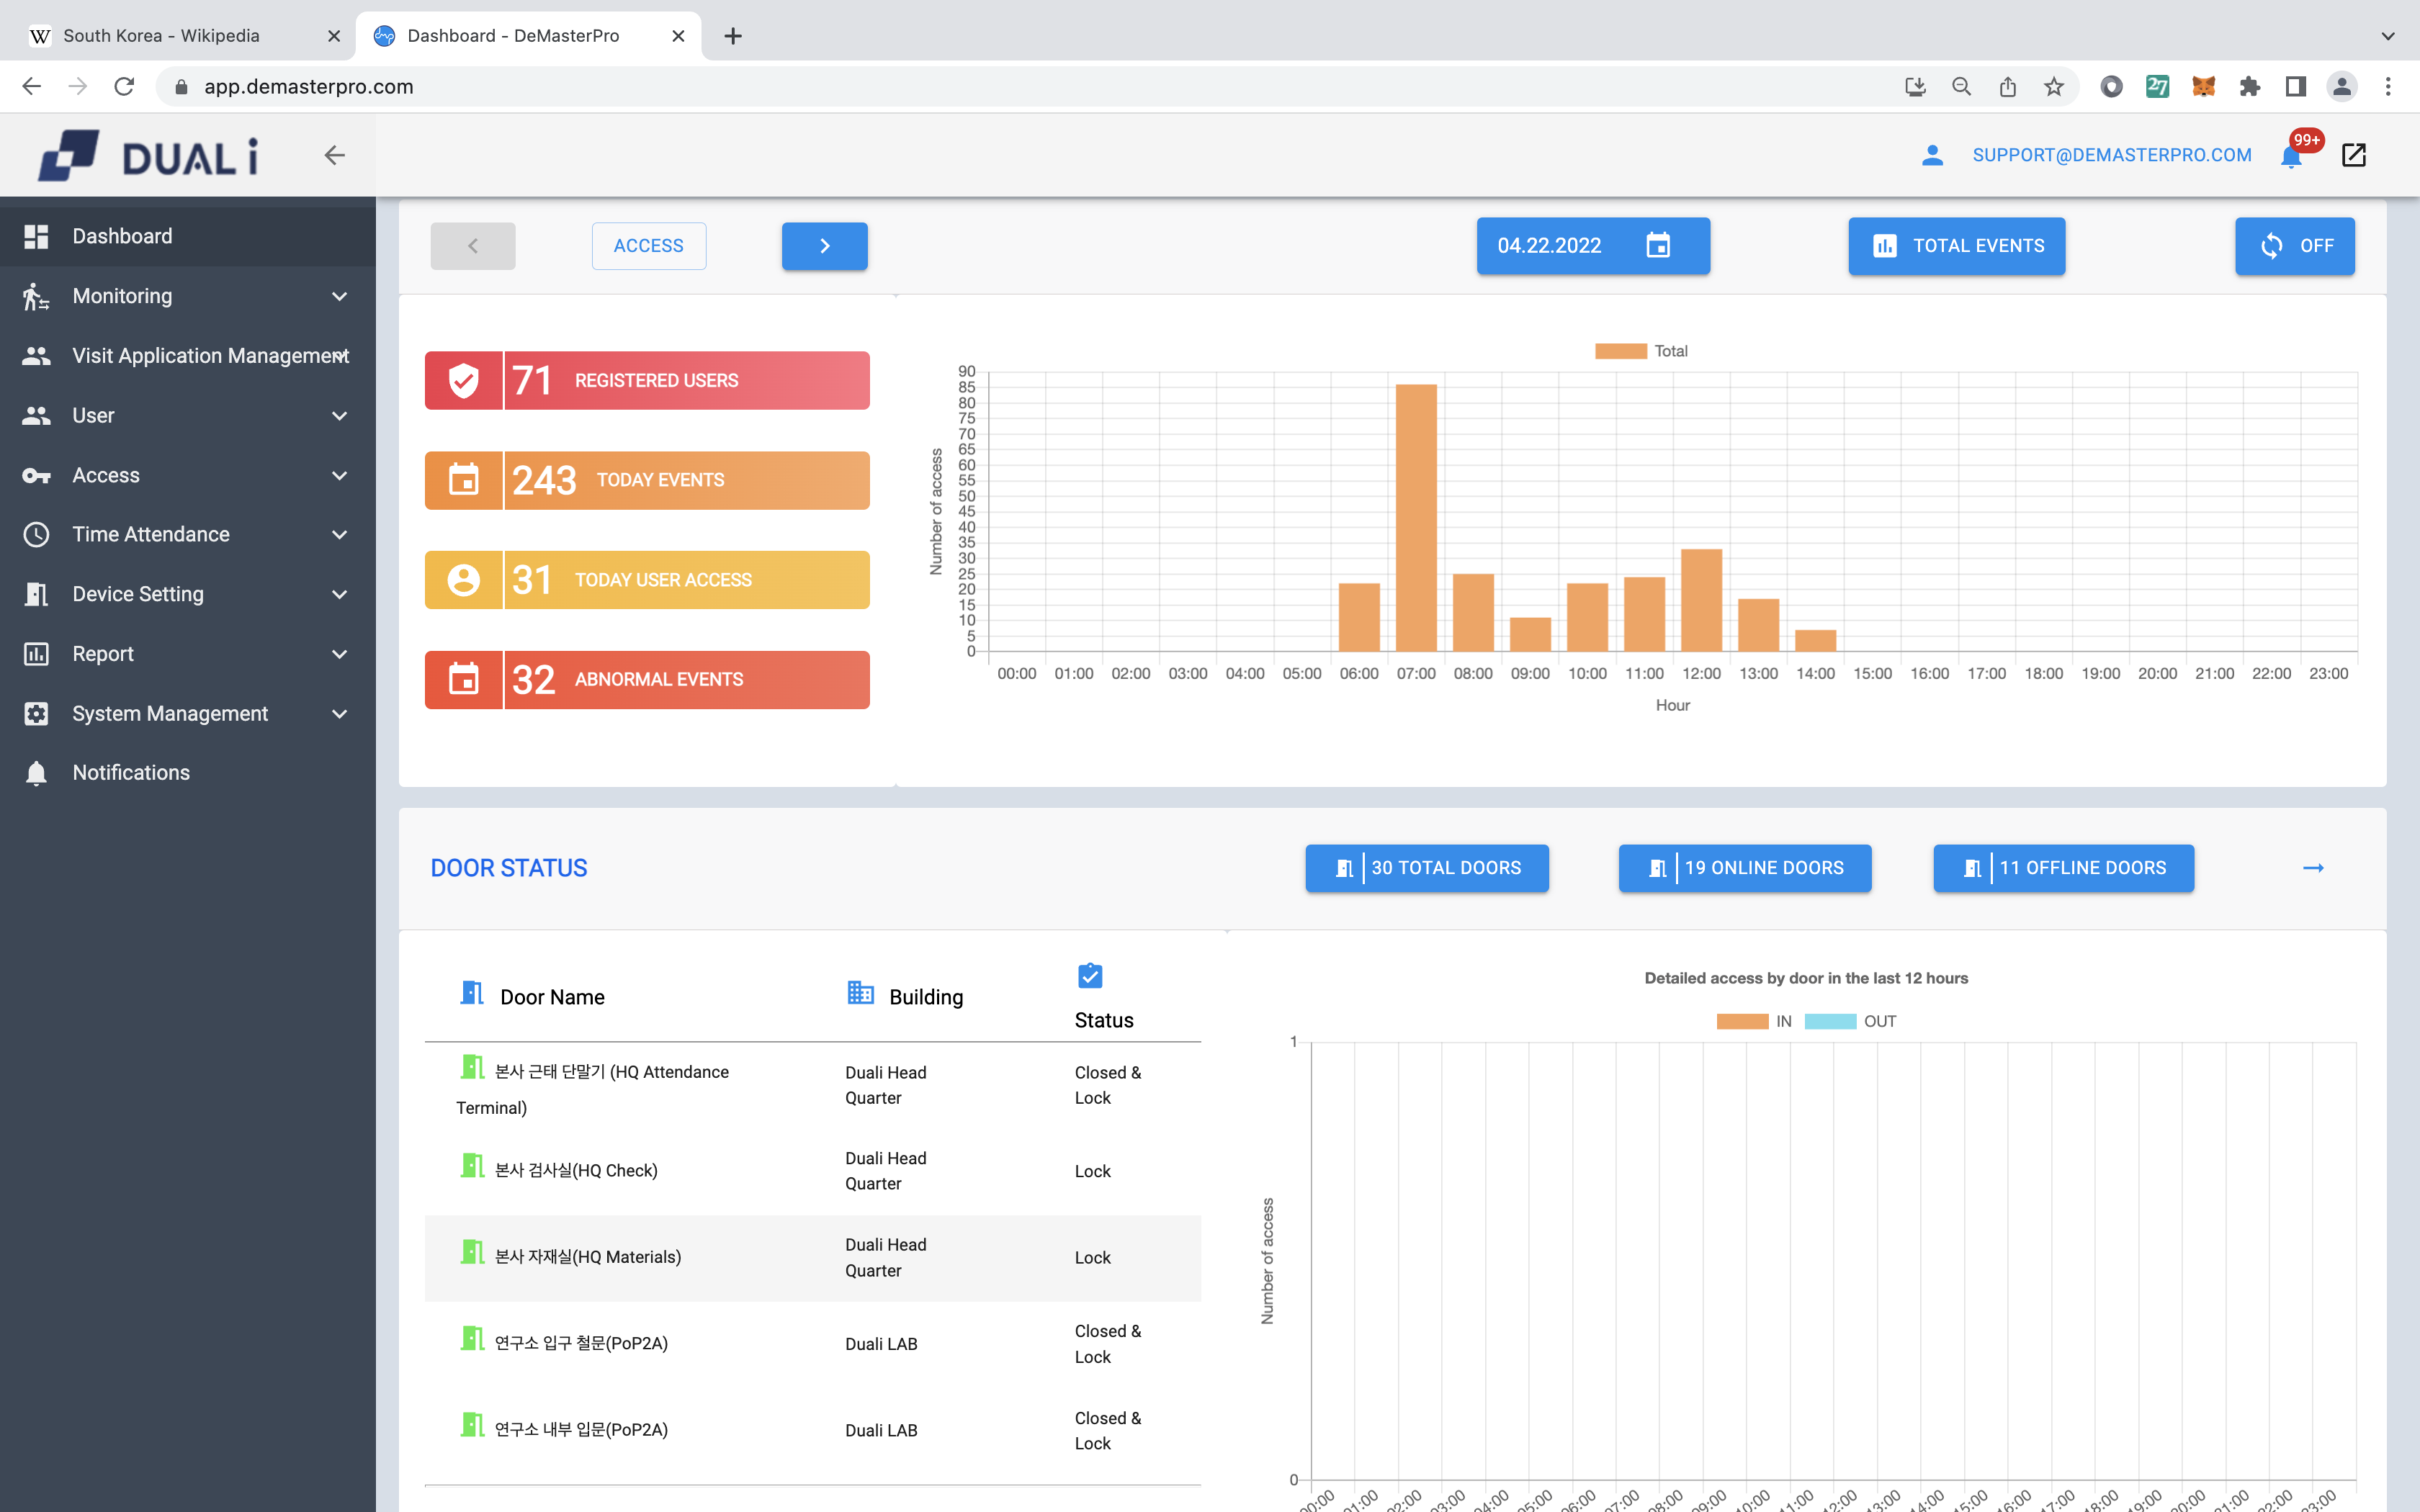Click the 19 ONLINE DOORS button
The image size is (2420, 1512).
click(x=1745, y=868)
